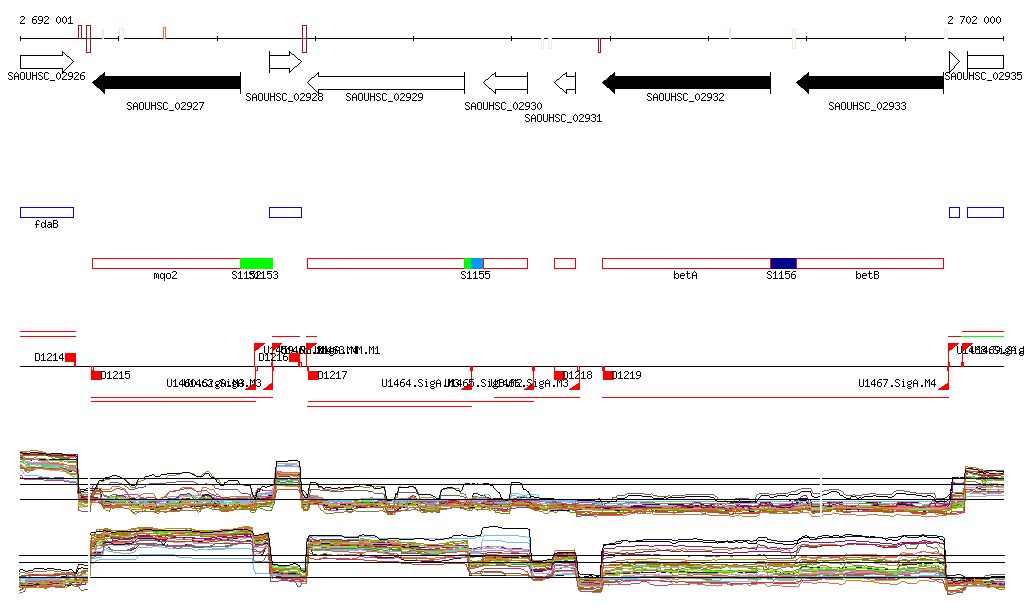The height and width of the screenshot is (611, 1024).
Task: Select the red D1216 marker square
Action: pos(295,358)
